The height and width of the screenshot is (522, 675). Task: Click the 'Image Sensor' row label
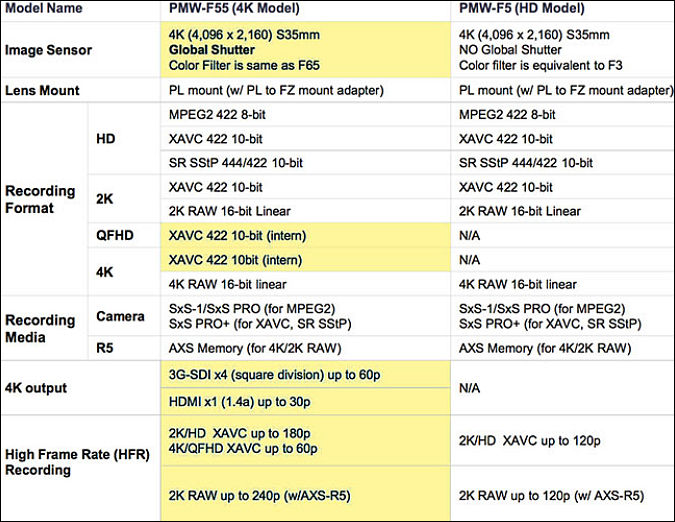pyautogui.click(x=48, y=50)
